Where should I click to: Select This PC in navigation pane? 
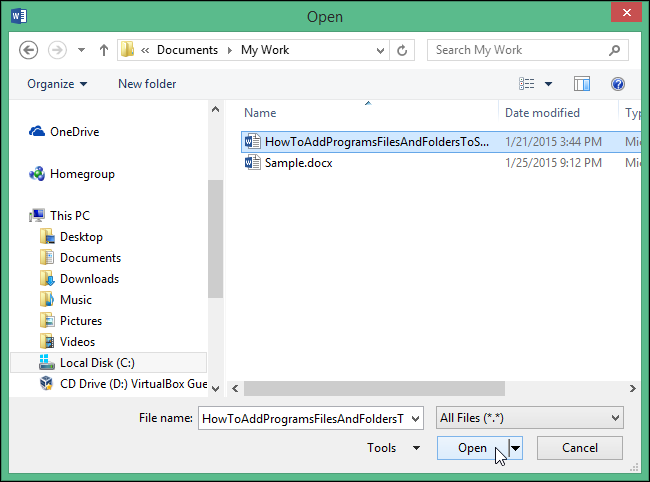70,216
